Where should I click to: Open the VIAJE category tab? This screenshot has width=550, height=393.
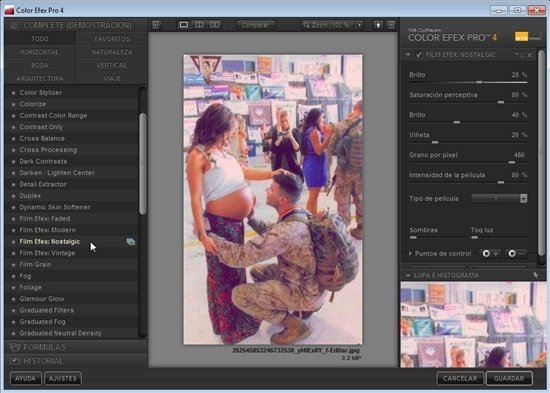pos(112,78)
